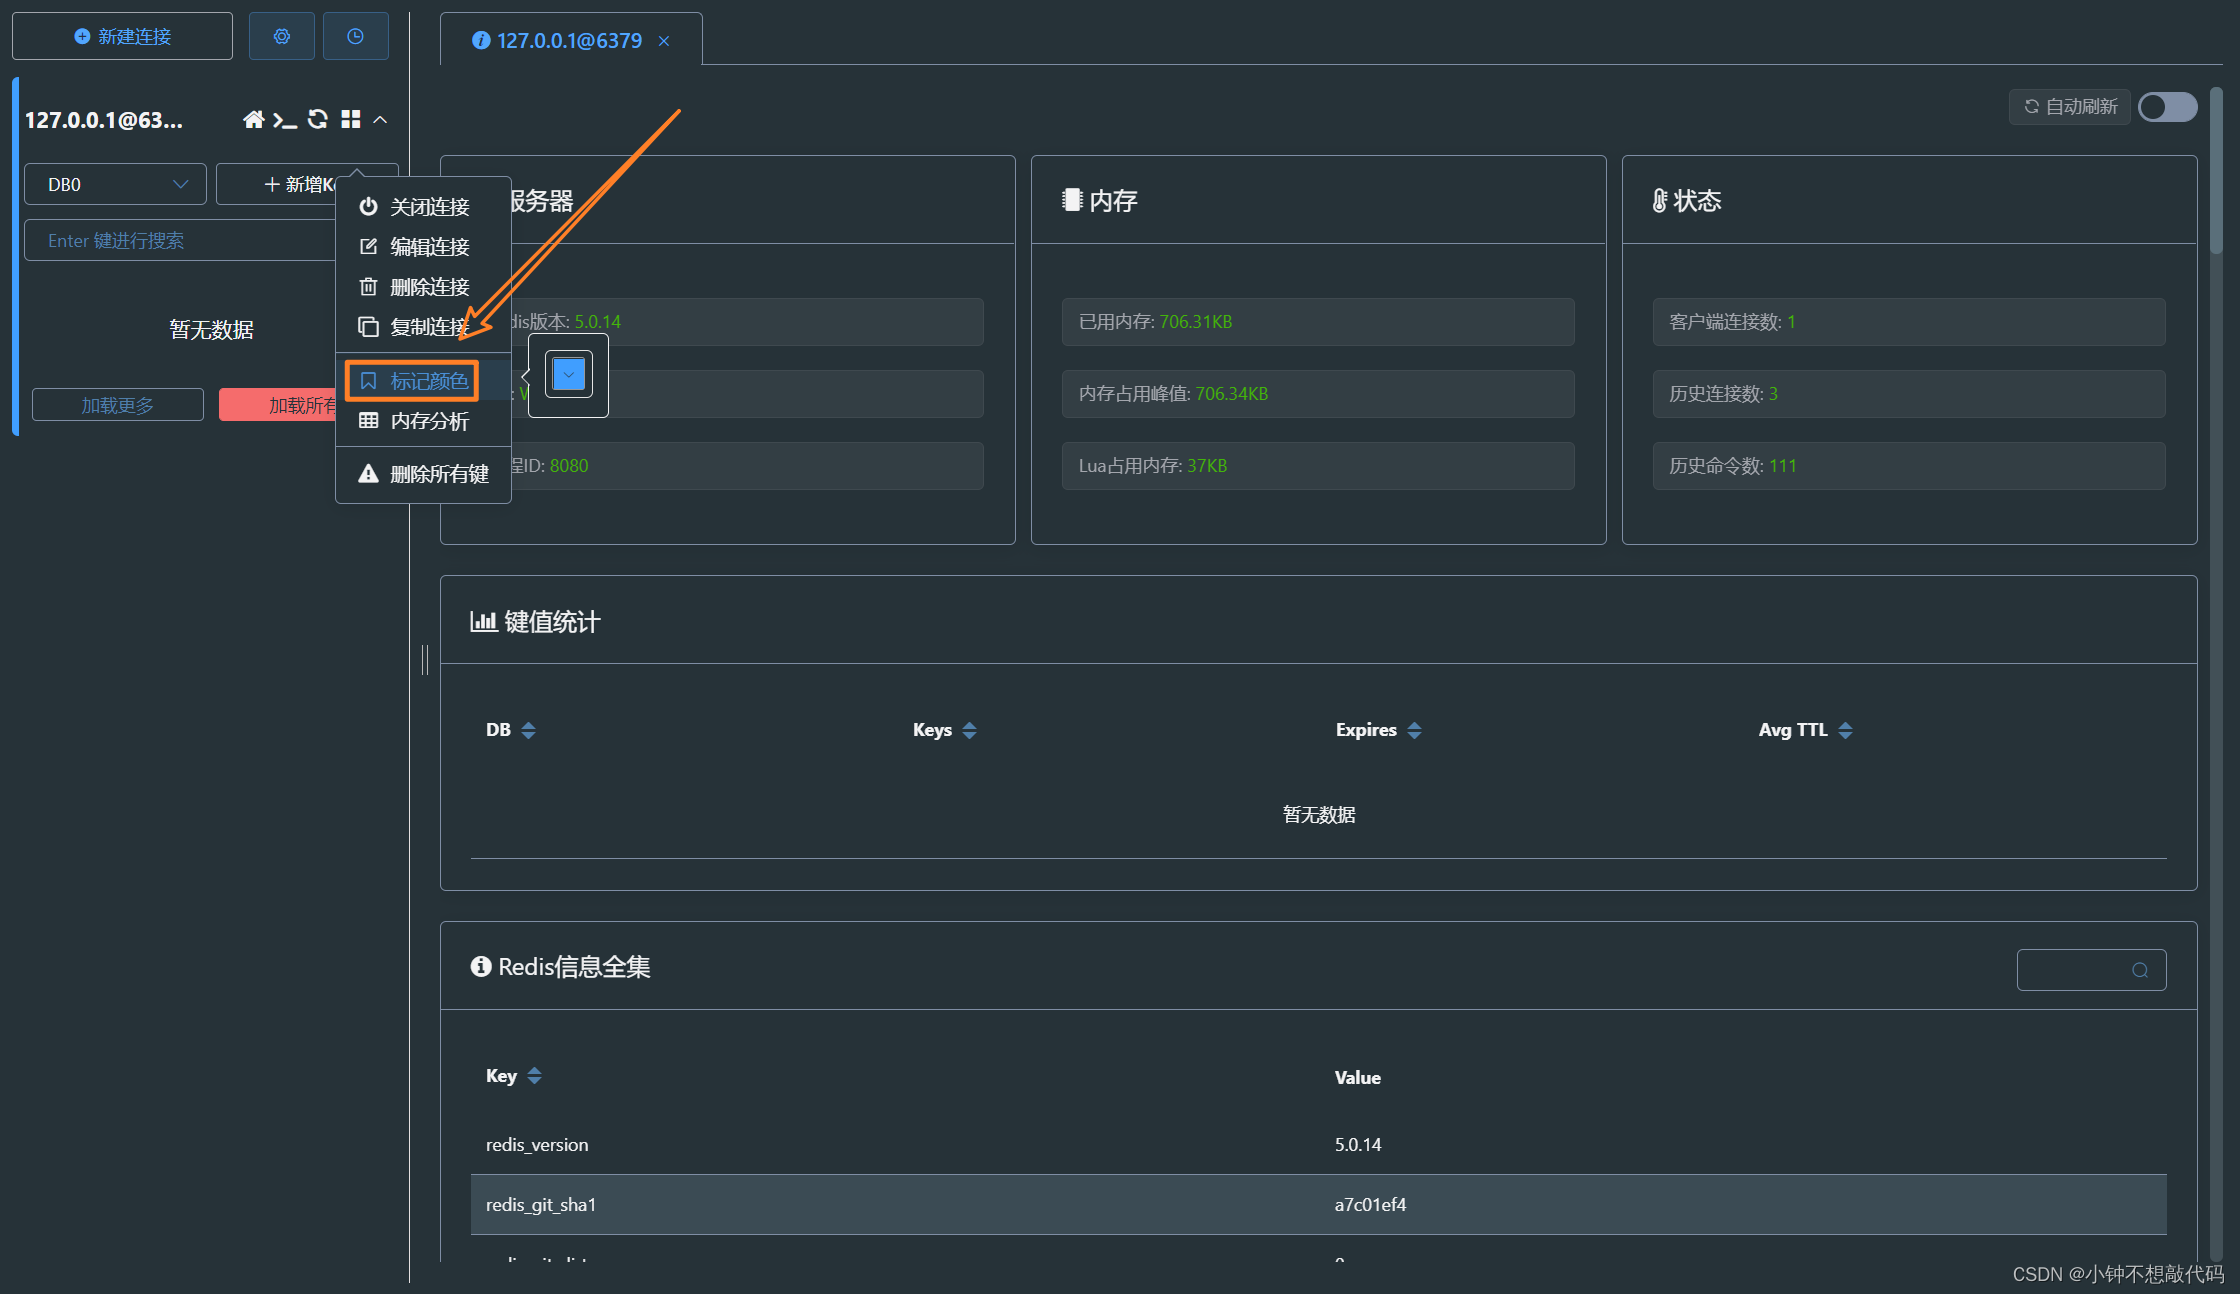The height and width of the screenshot is (1294, 2240).
Task: Open the blue color picker swatch
Action: [568, 375]
